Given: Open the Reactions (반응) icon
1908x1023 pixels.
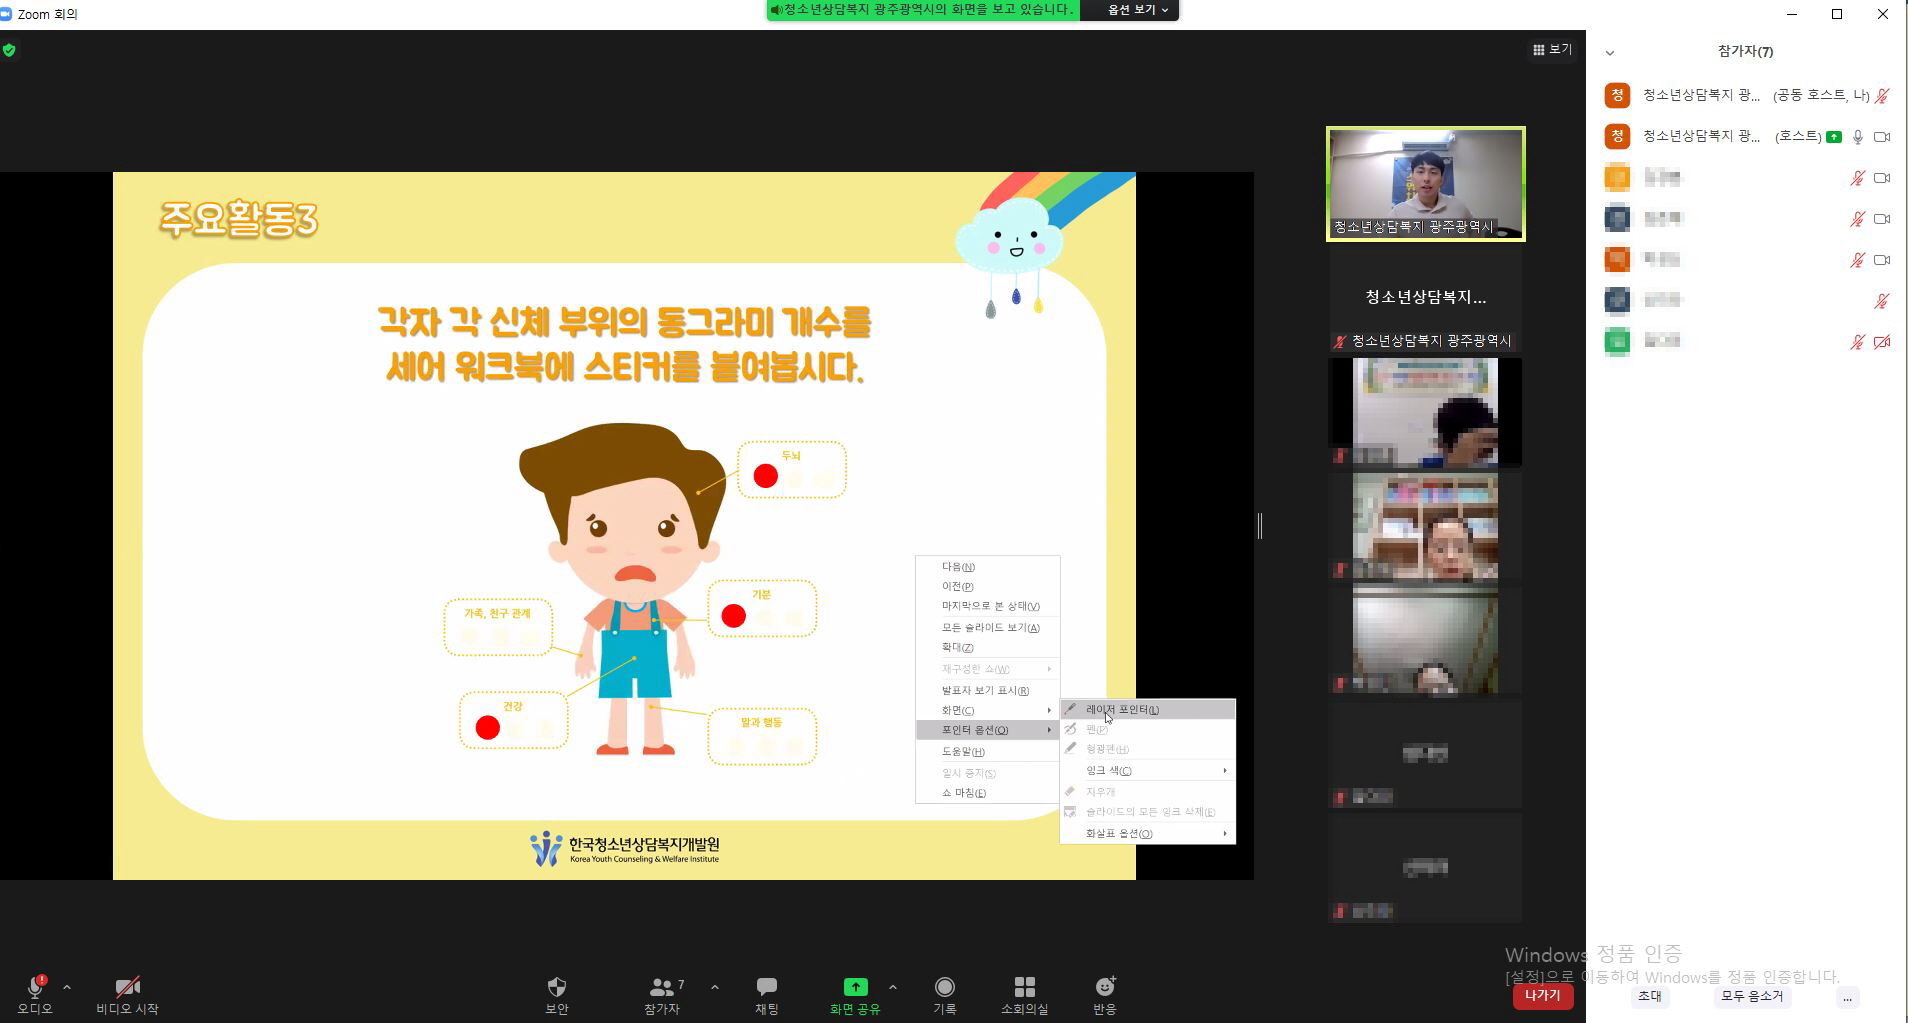Looking at the screenshot, I should 1105,987.
